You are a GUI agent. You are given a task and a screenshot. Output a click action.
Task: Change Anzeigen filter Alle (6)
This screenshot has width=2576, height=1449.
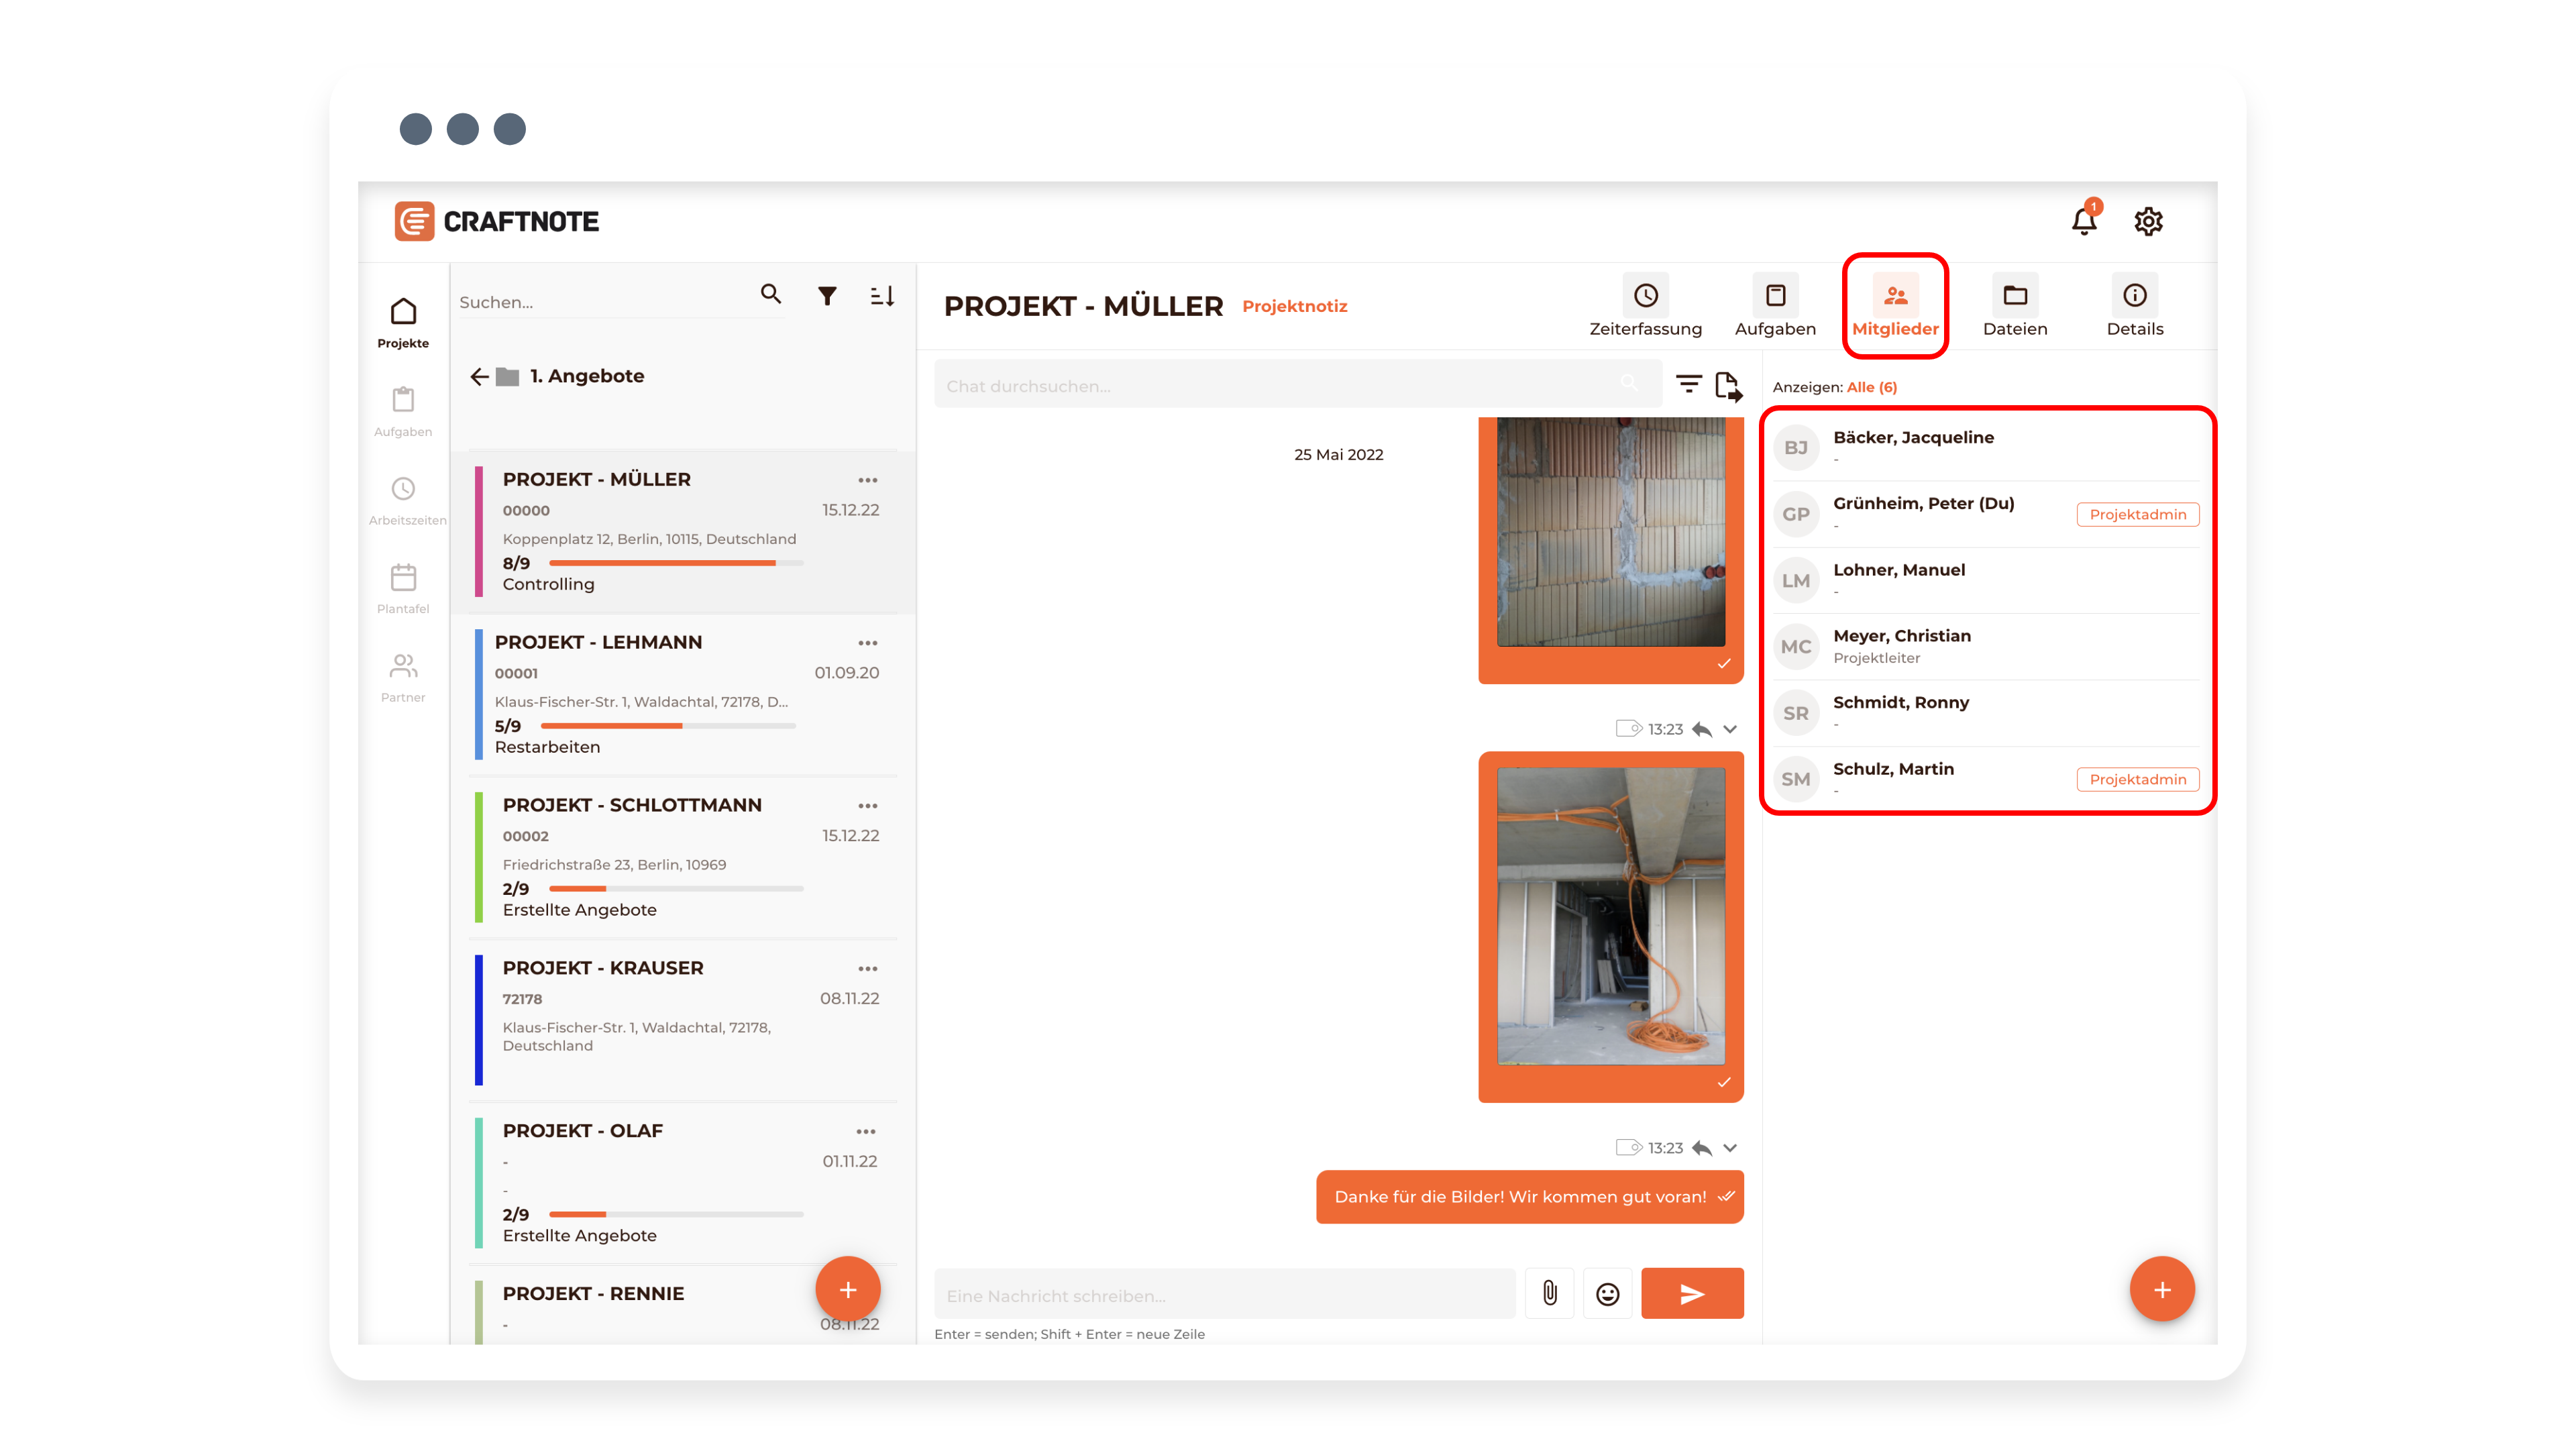pos(1871,387)
